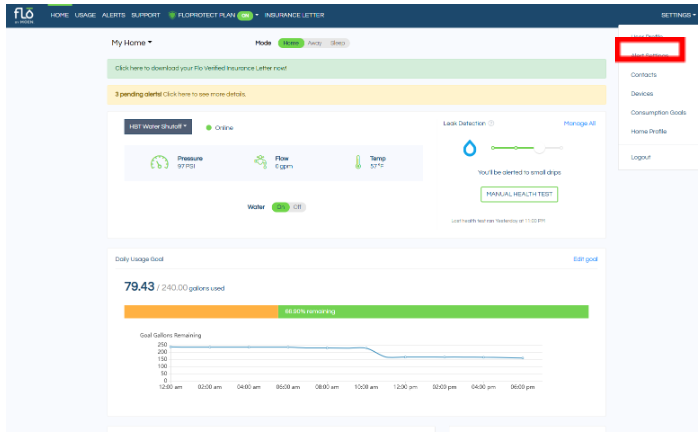This screenshot has width=698, height=447.
Task: Expand the HBT Water Shutoff device dropdown
Action: [158, 127]
